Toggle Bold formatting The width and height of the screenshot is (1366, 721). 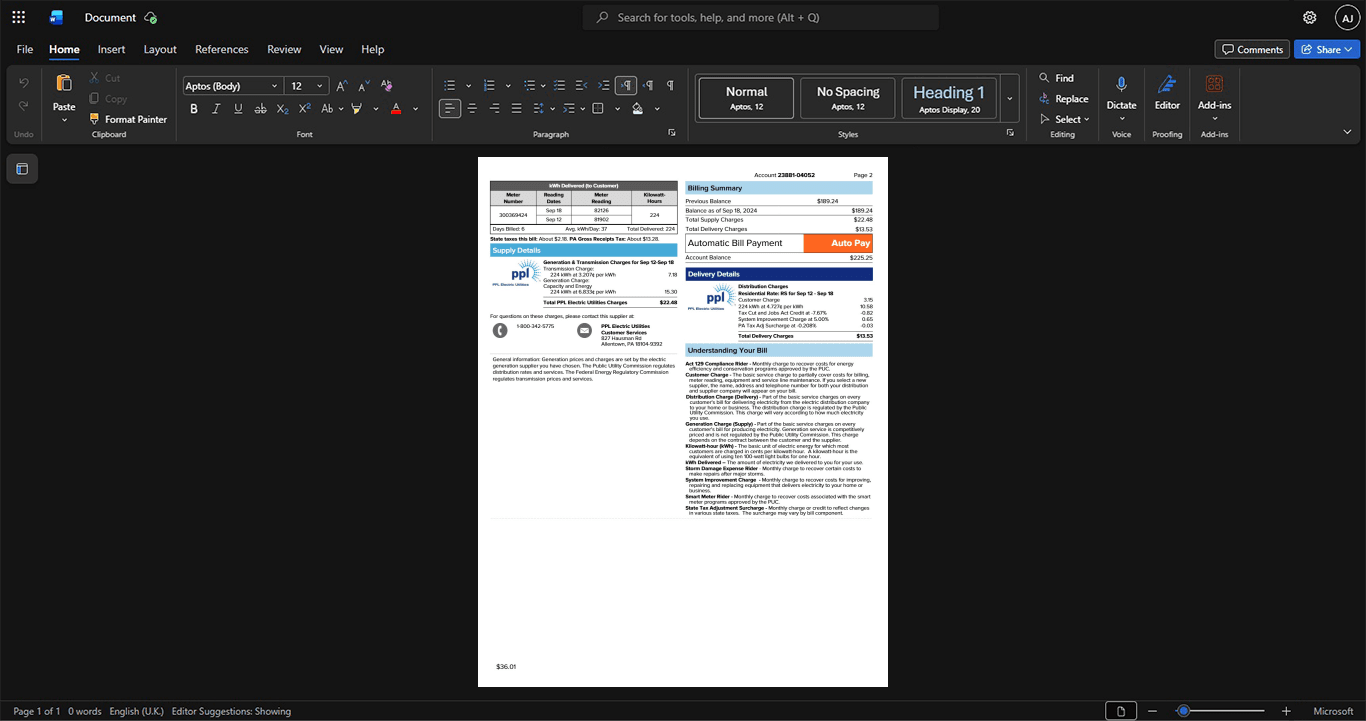194,108
